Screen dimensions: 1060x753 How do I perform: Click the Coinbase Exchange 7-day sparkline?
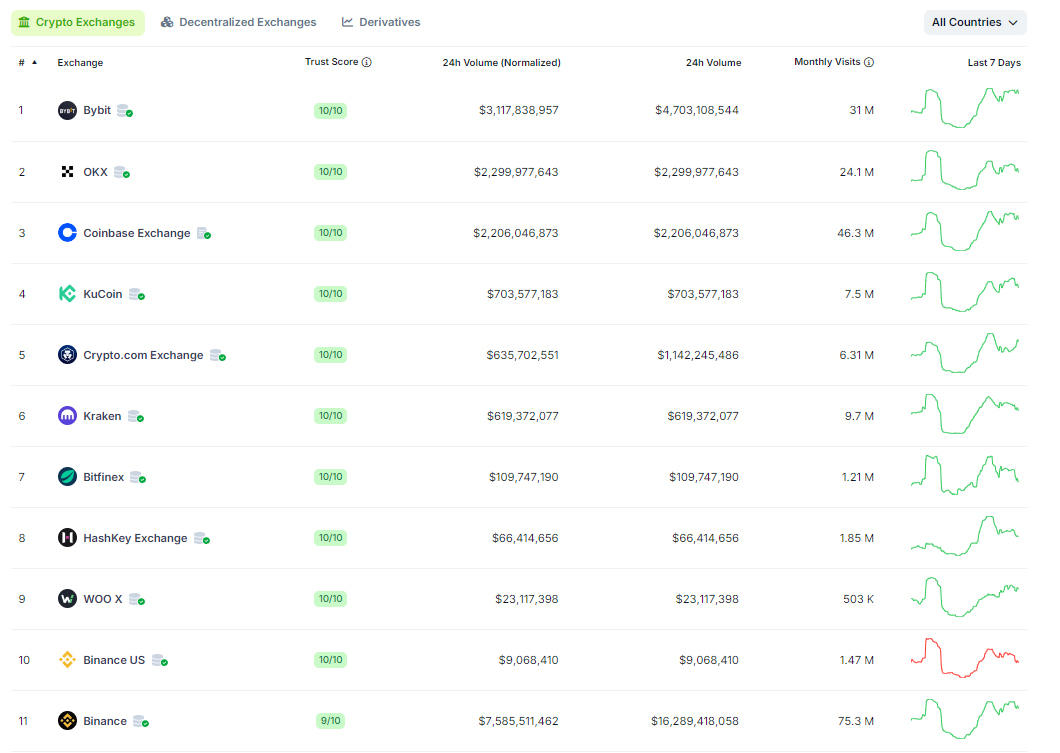pos(965,230)
